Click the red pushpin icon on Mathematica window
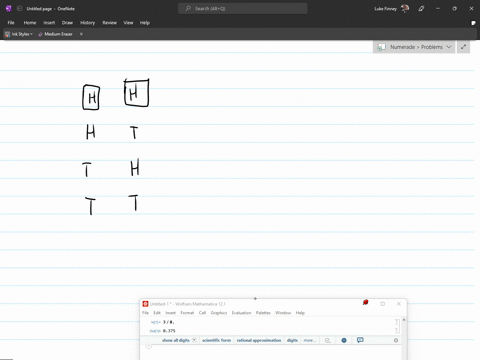 366,302
